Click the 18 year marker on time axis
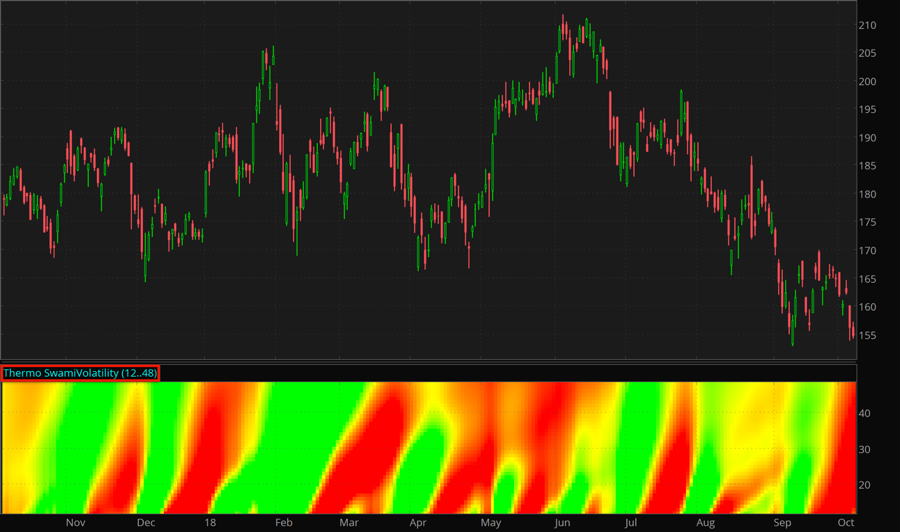 pos(211,522)
